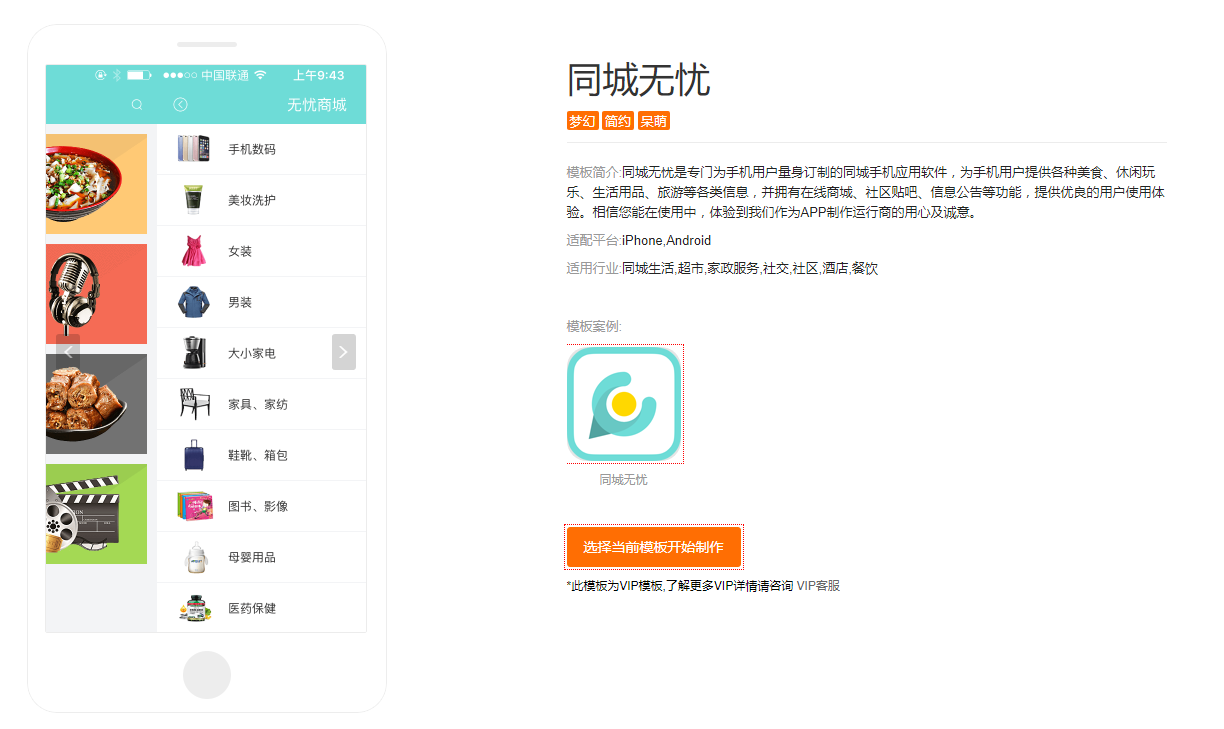Select the 简约 tag
This screenshot has width=1224, height=729.
click(617, 121)
